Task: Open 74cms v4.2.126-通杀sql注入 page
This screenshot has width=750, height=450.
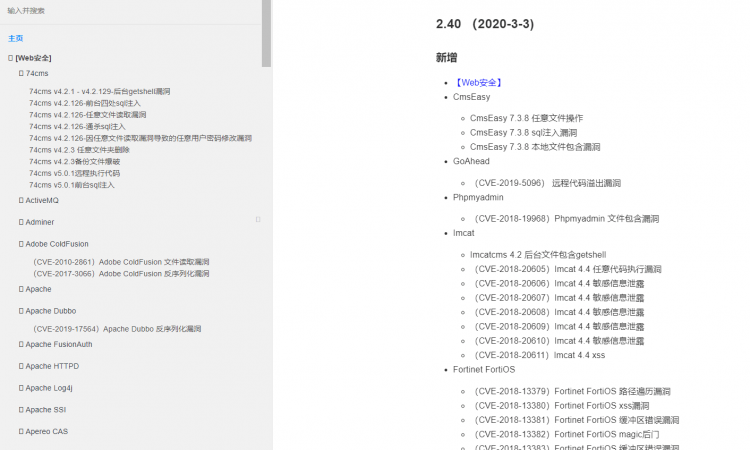Action: [x=77, y=127]
